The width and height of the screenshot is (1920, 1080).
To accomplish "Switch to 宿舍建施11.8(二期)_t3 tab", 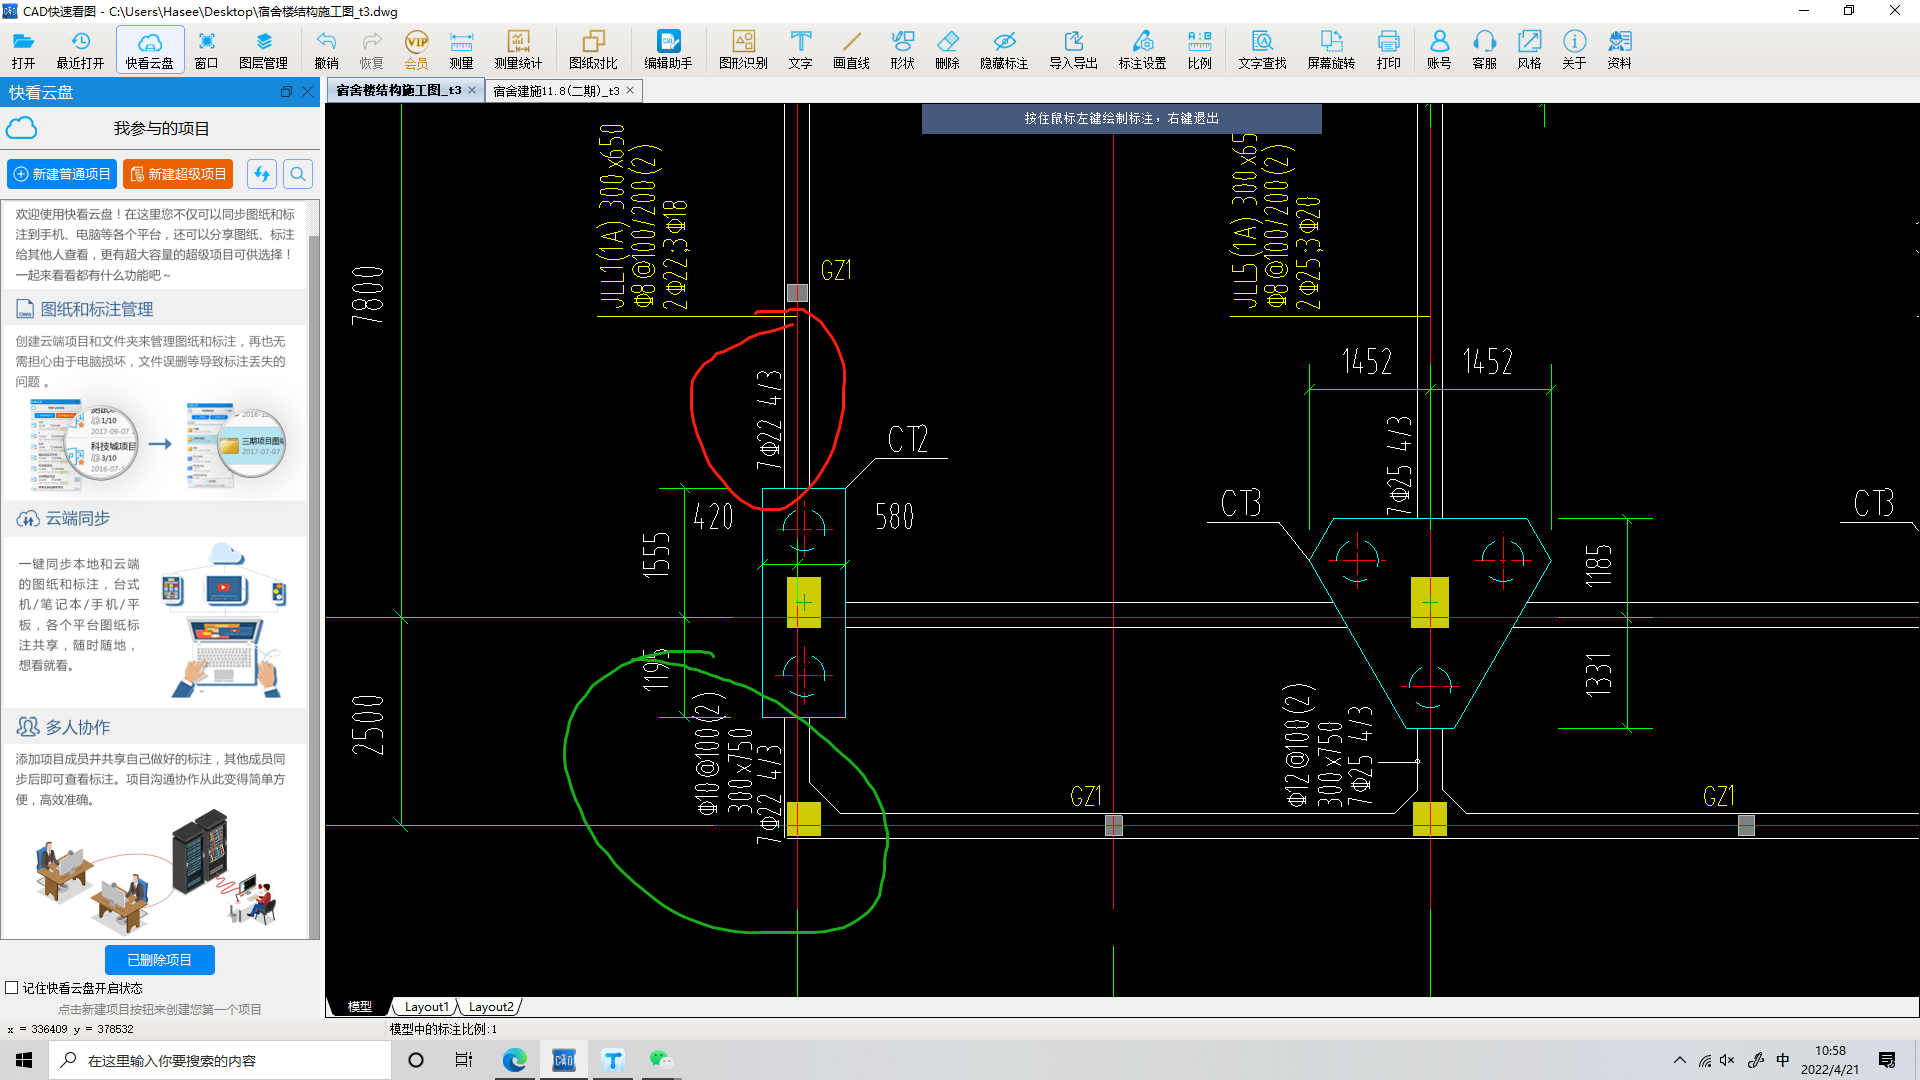I will coord(556,91).
